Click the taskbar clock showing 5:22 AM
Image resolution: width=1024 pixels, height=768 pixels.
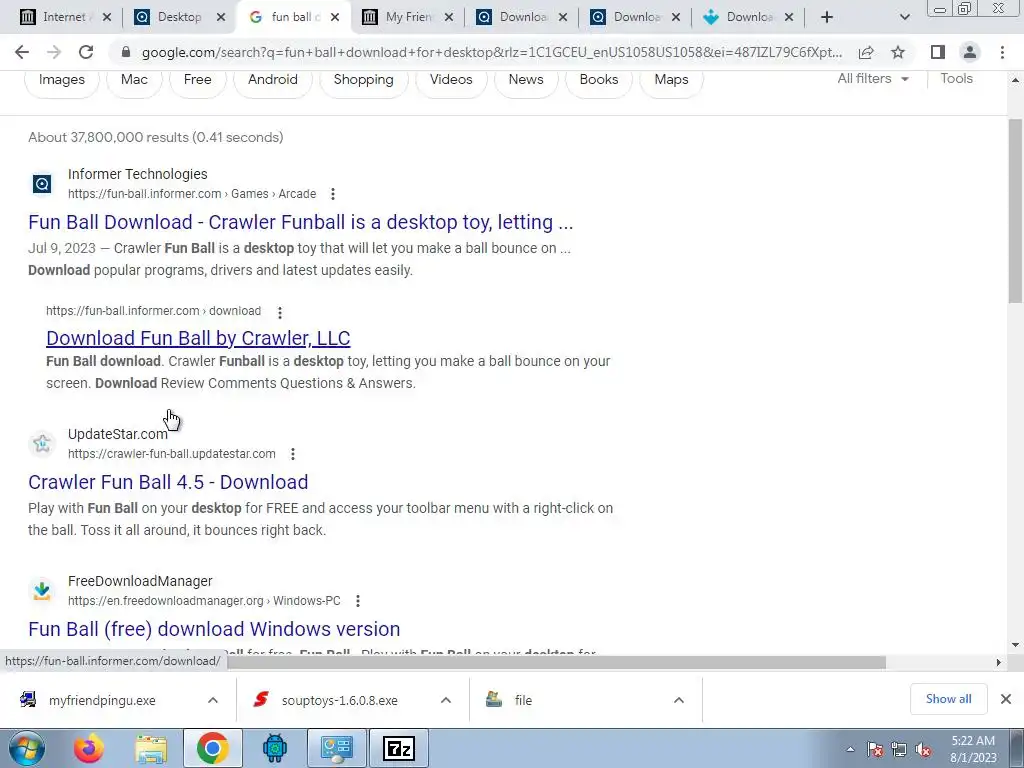pos(973,749)
